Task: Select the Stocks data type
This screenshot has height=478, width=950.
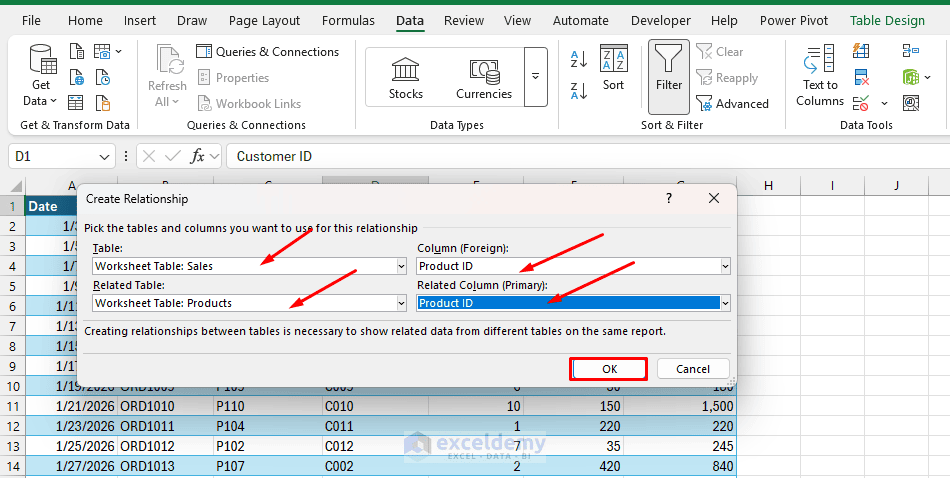Action: click(406, 78)
